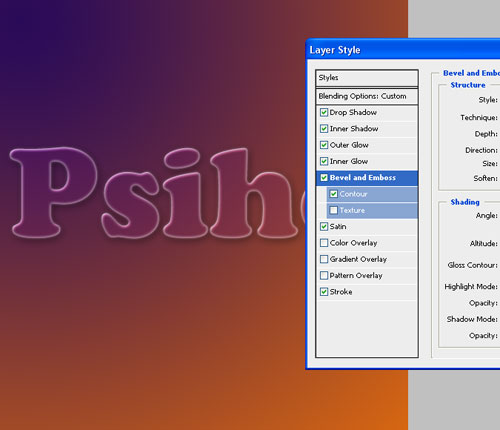The width and height of the screenshot is (500, 430).
Task: Click the Shading section heading
Action: [465, 202]
